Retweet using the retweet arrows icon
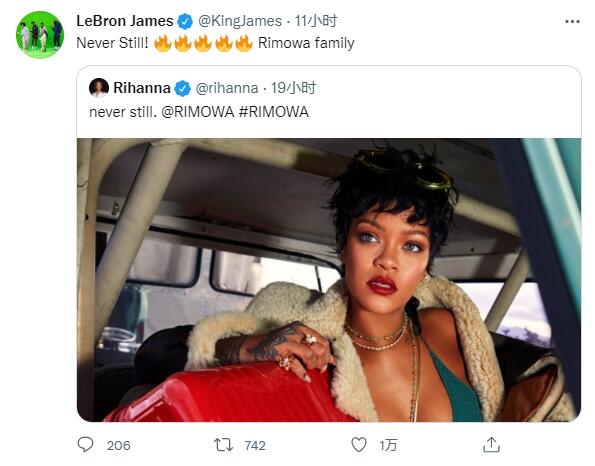This screenshot has height=466, width=595. point(223,444)
